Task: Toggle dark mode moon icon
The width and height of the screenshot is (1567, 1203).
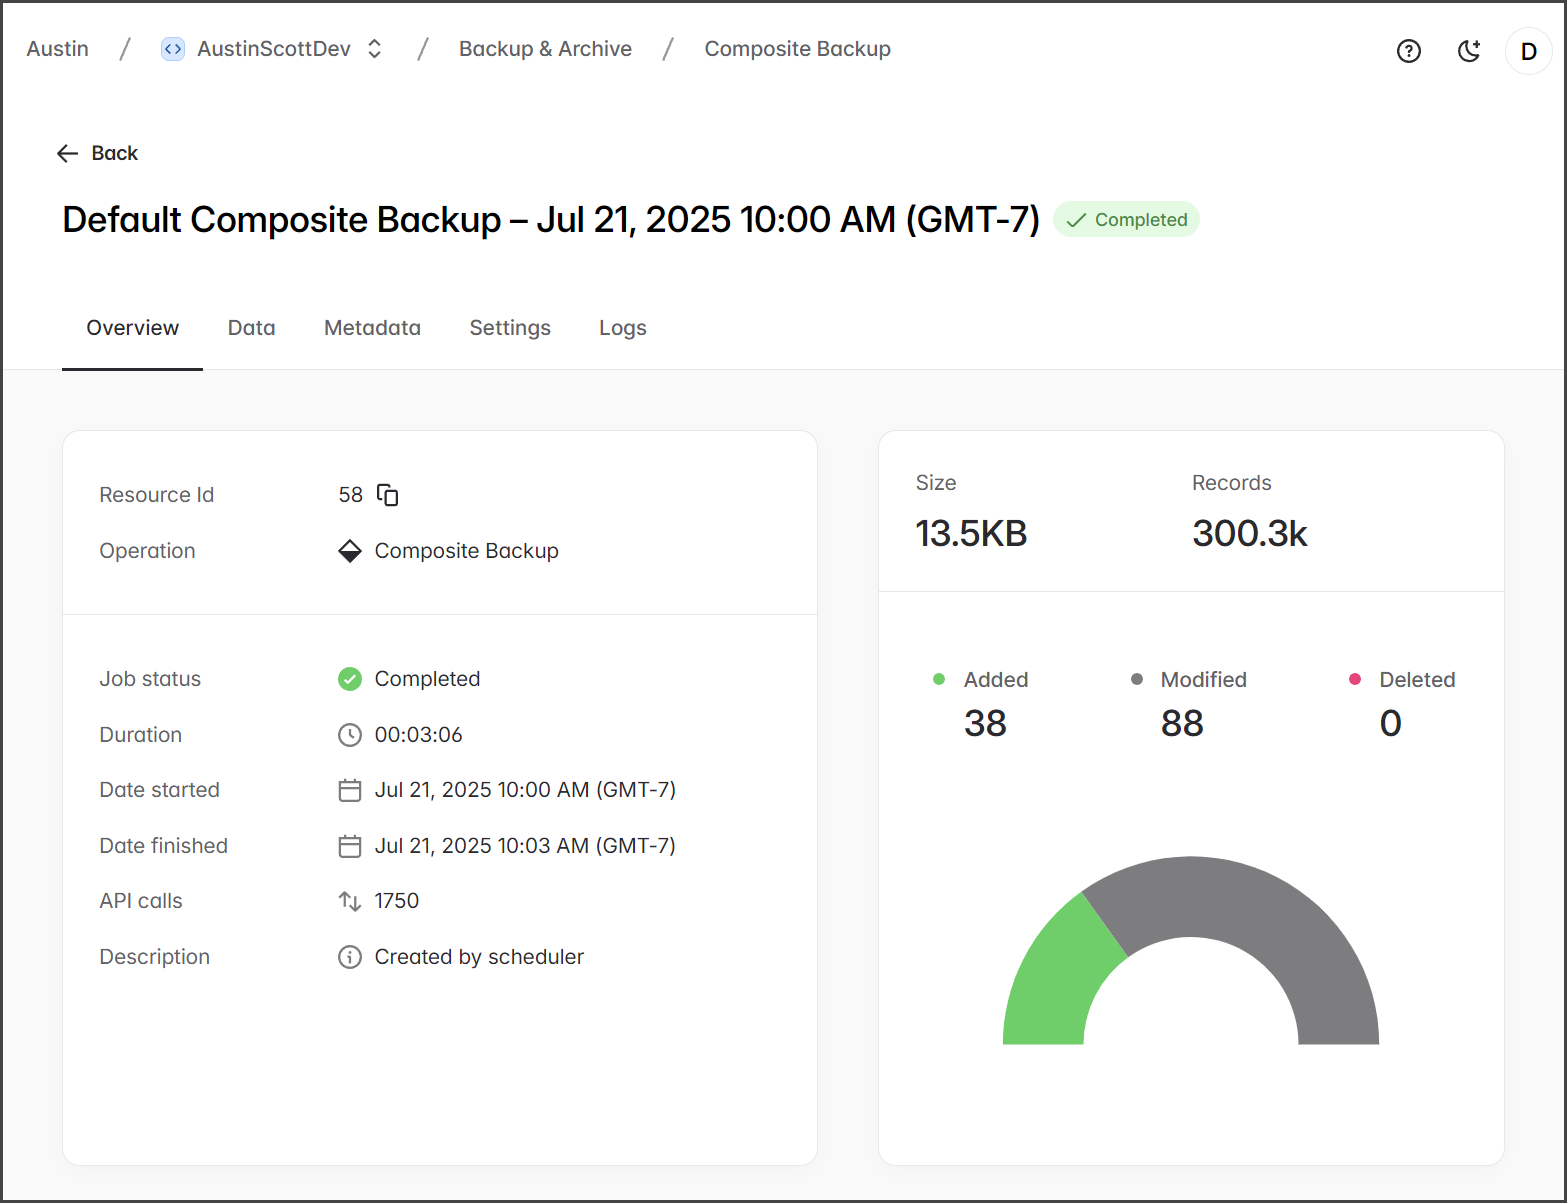Action: tap(1468, 51)
